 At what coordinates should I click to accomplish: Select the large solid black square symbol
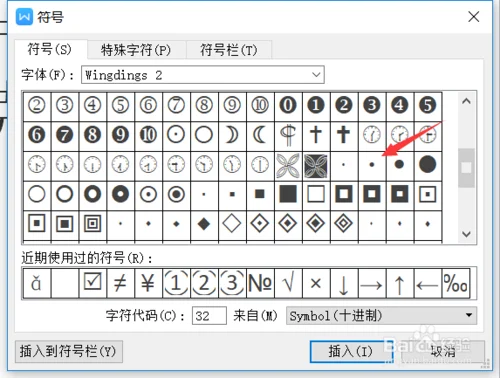288,194
